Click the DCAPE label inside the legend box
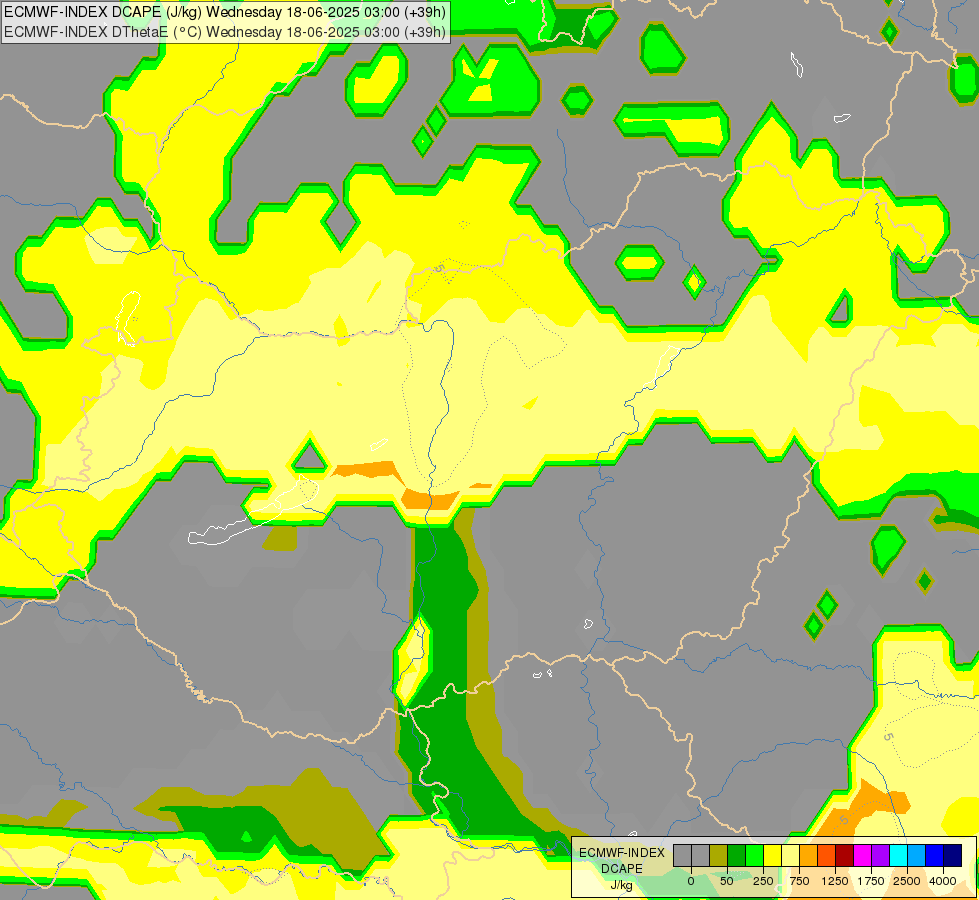This screenshot has width=979, height=900. [622, 869]
